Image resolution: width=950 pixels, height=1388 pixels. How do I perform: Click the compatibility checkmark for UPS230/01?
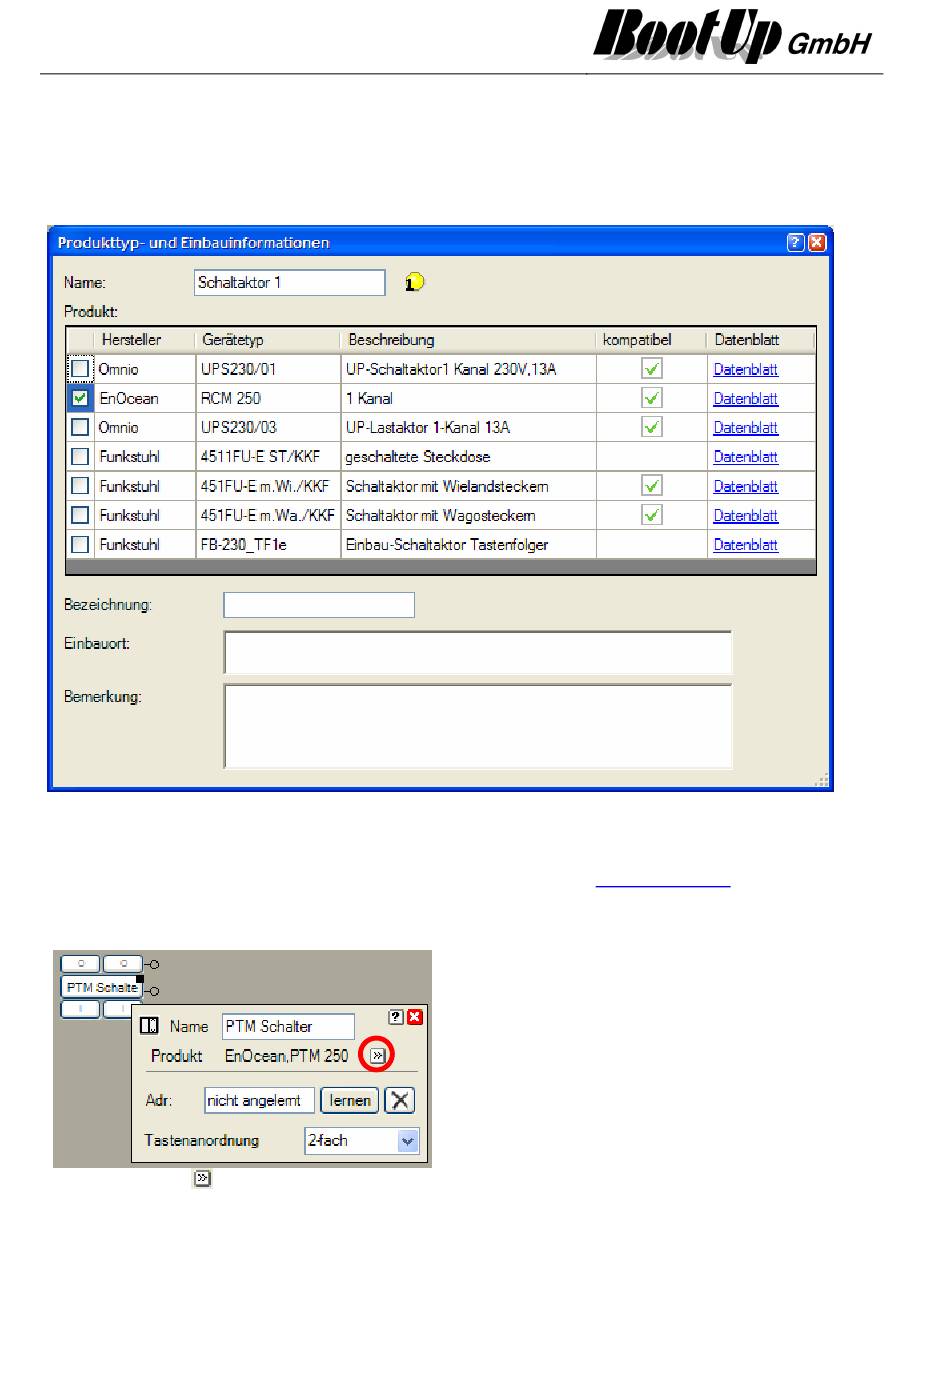point(652,369)
